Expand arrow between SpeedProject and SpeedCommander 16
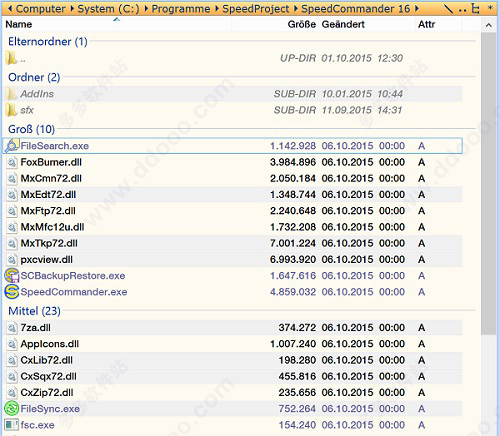 pos(296,8)
